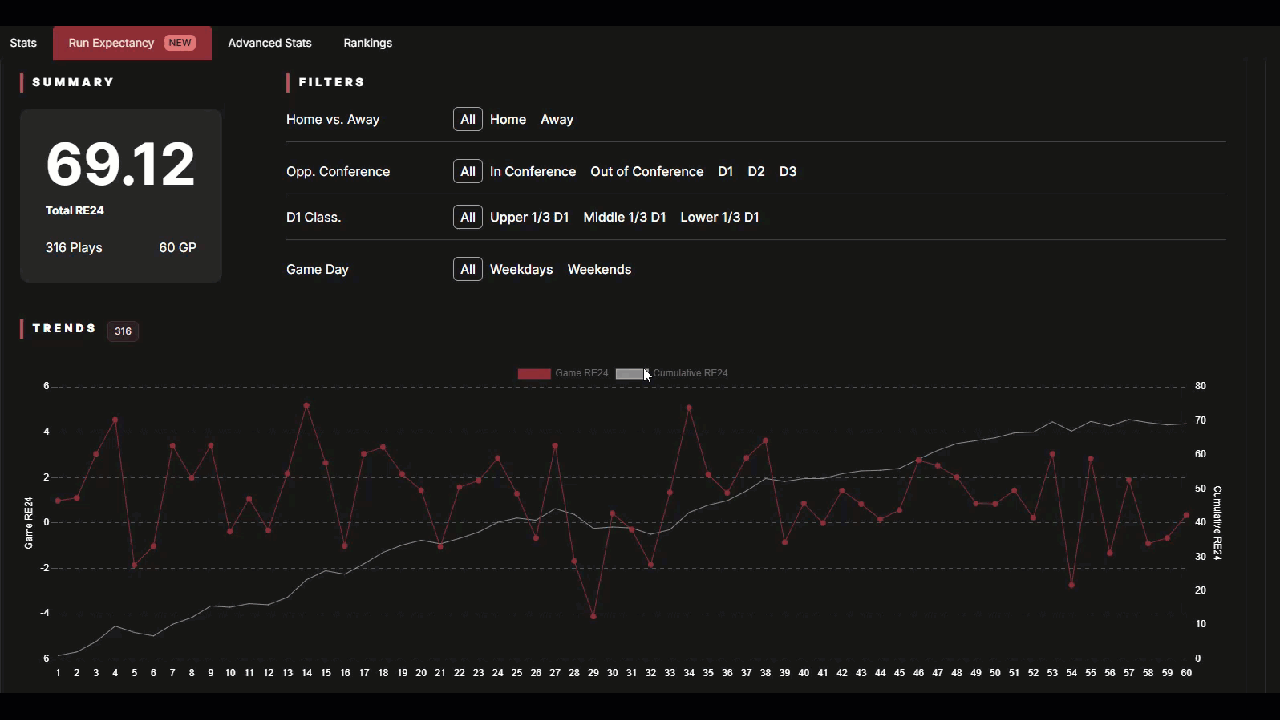Click the Game RE24 data point for game 60

[1186, 516]
